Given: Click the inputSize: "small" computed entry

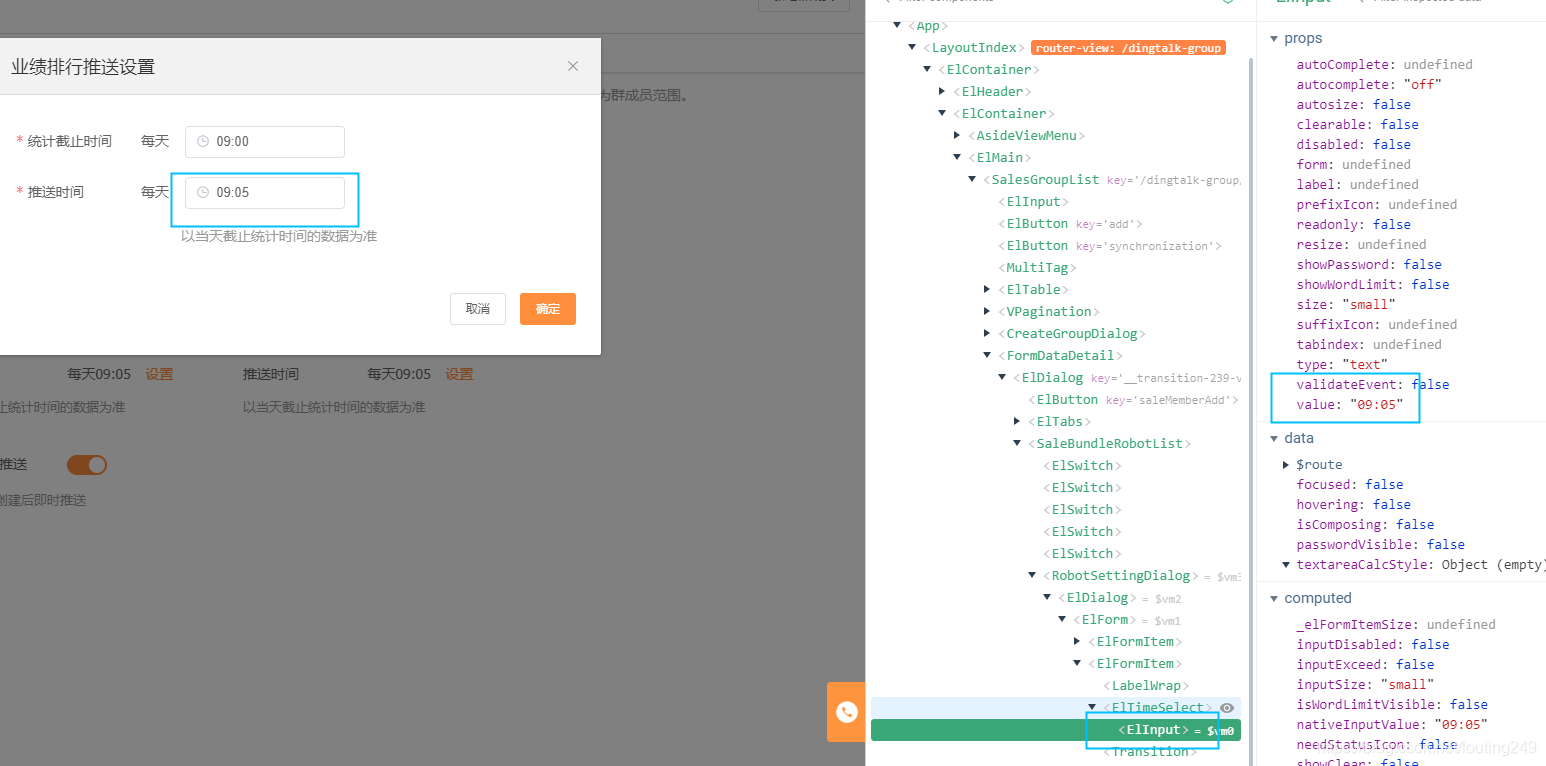Looking at the screenshot, I should coord(1366,684).
